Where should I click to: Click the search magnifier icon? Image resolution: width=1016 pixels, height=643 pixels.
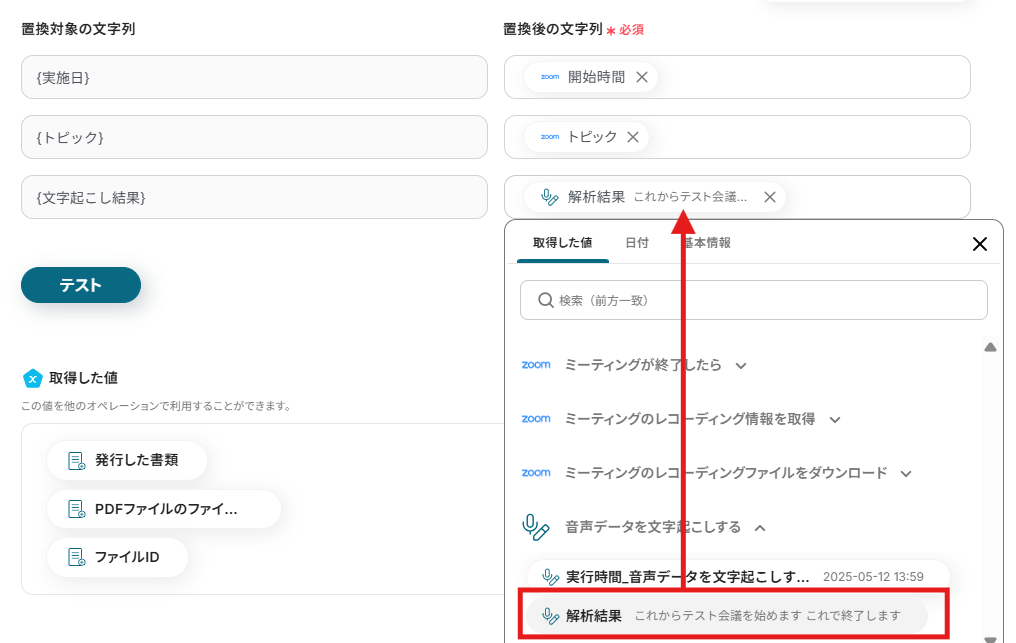[546, 300]
